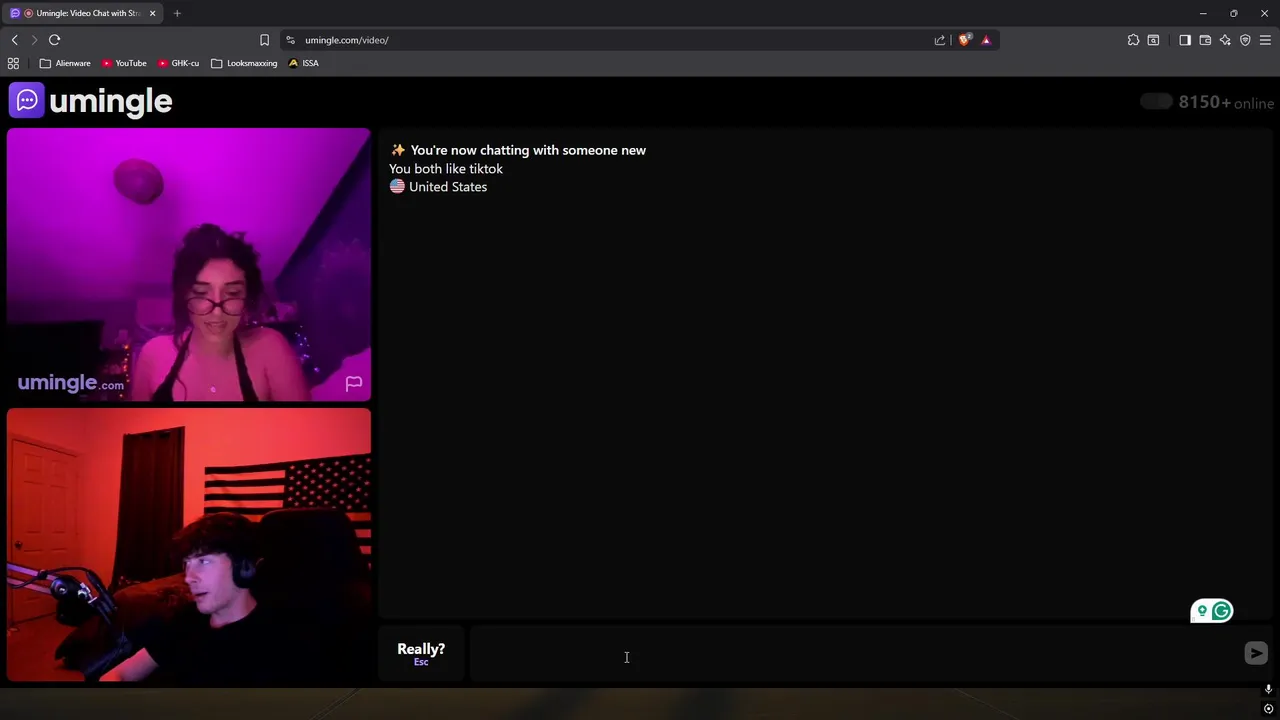Click the "United States" country text

[448, 187]
